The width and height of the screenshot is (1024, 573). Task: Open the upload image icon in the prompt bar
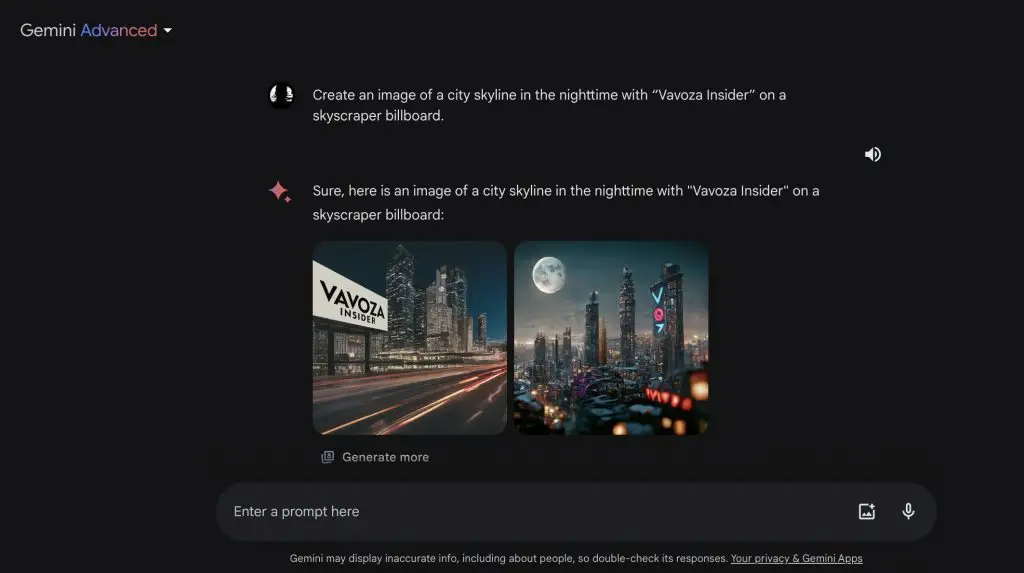pyautogui.click(x=867, y=512)
